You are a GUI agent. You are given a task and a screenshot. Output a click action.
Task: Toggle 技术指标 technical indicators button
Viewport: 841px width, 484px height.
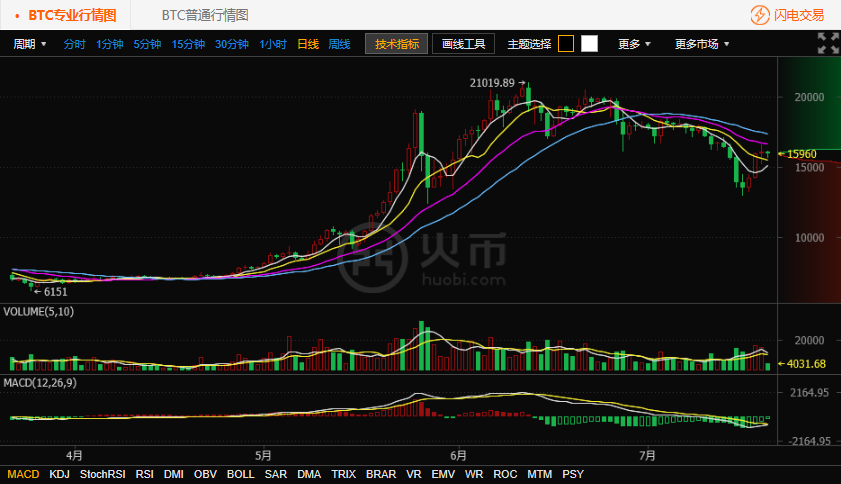[x=396, y=44]
